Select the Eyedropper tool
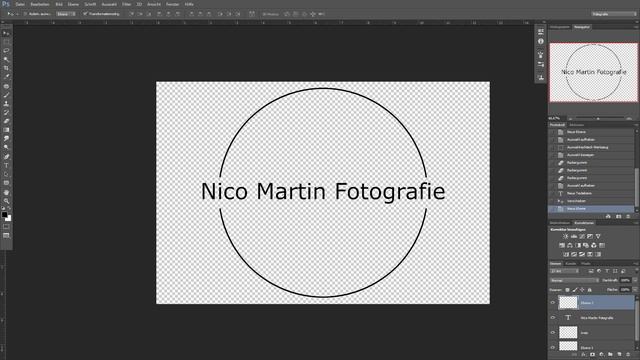The width and height of the screenshot is (640, 360). pyautogui.click(x=6, y=77)
